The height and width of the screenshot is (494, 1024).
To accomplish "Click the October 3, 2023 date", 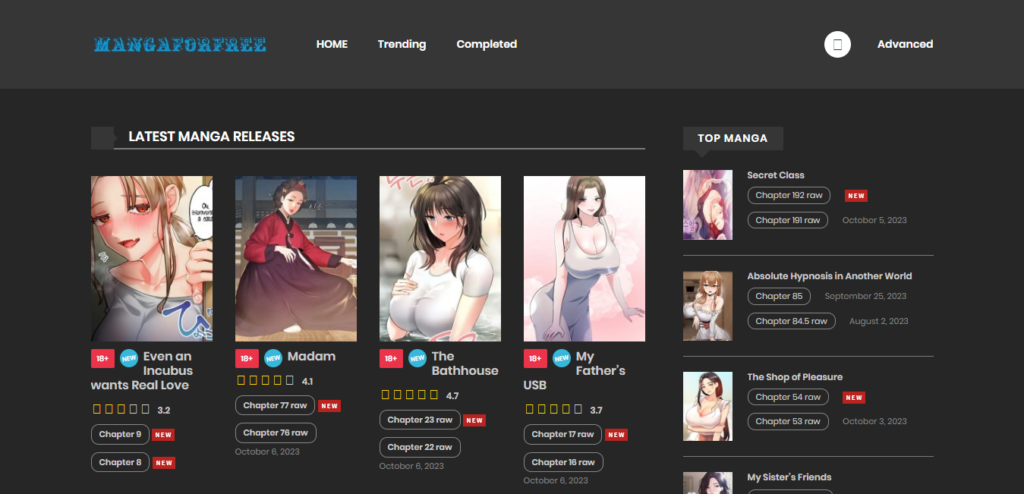I will (874, 422).
